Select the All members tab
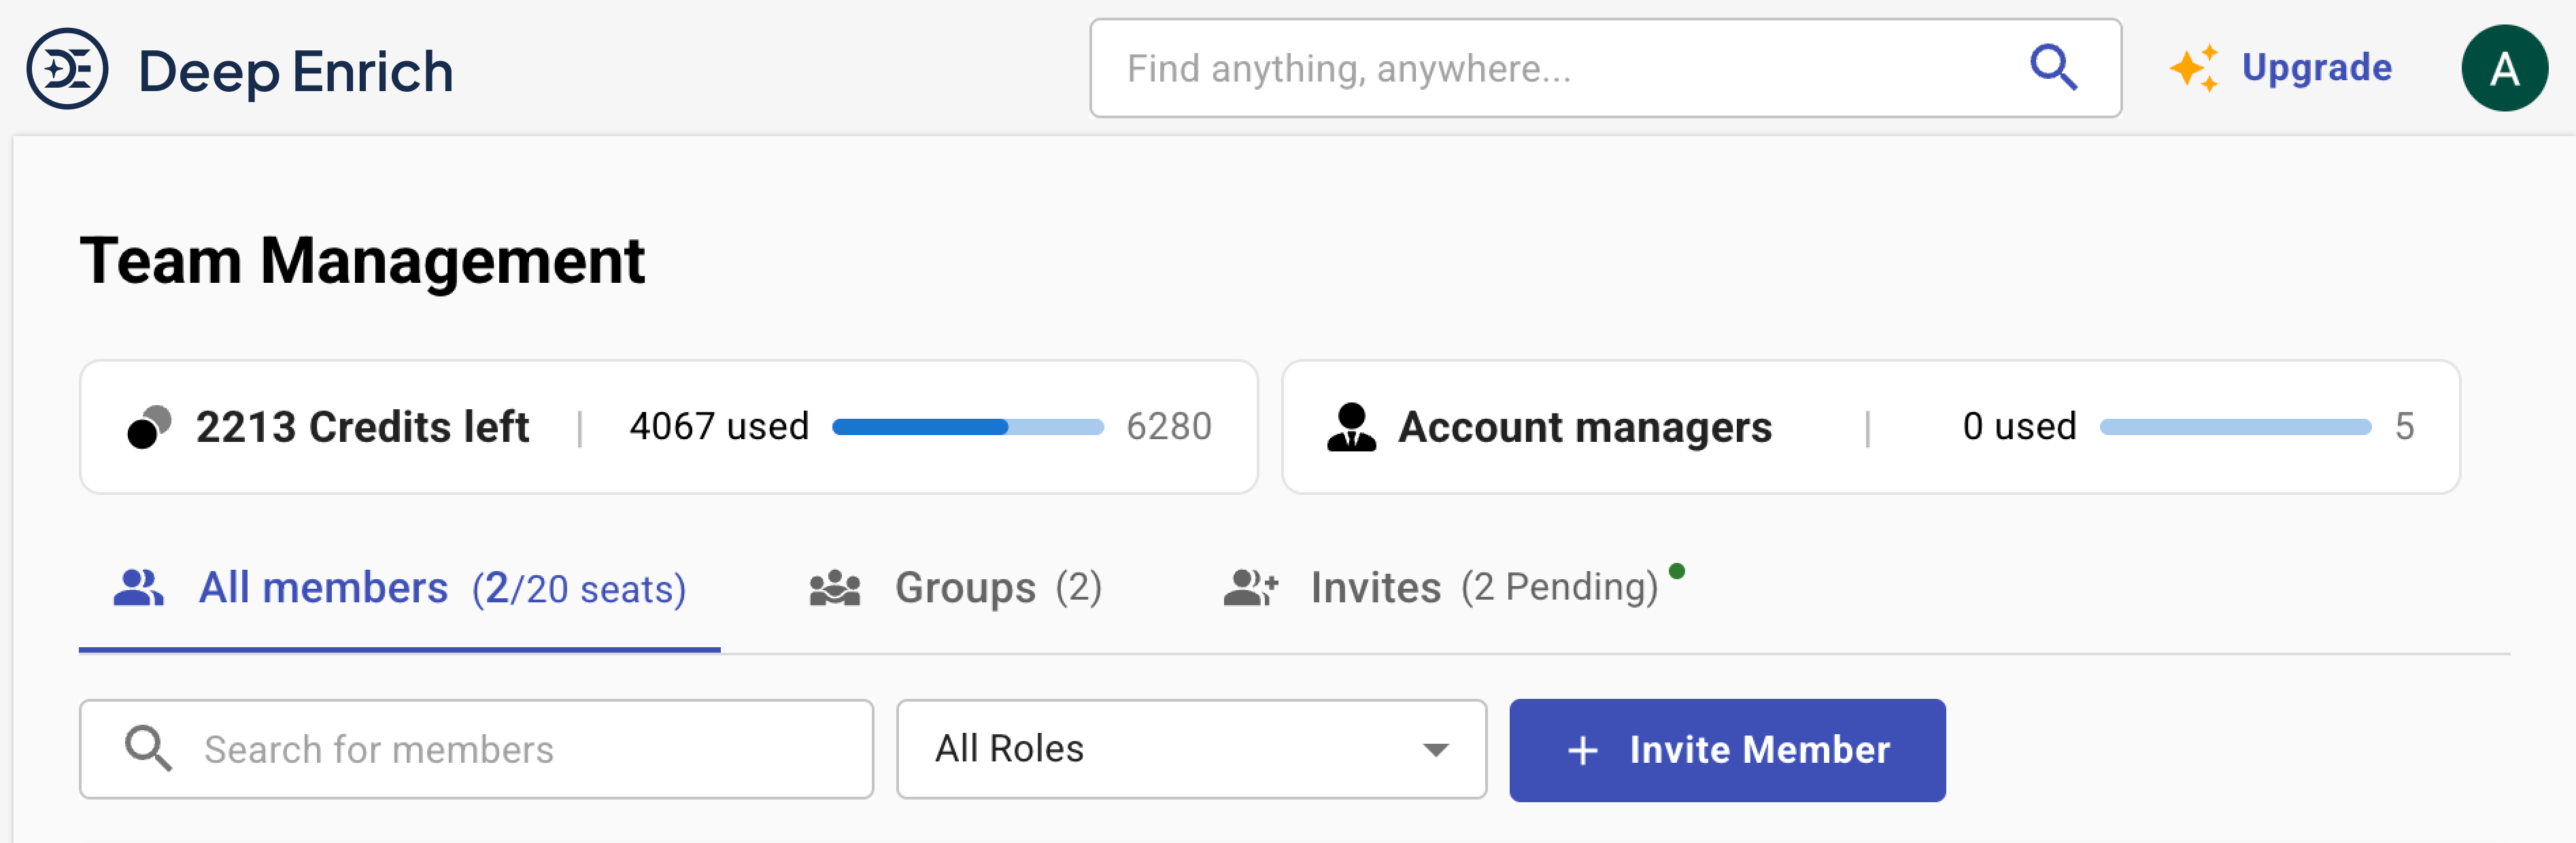Viewport: 2576px width, 843px height. 324,587
